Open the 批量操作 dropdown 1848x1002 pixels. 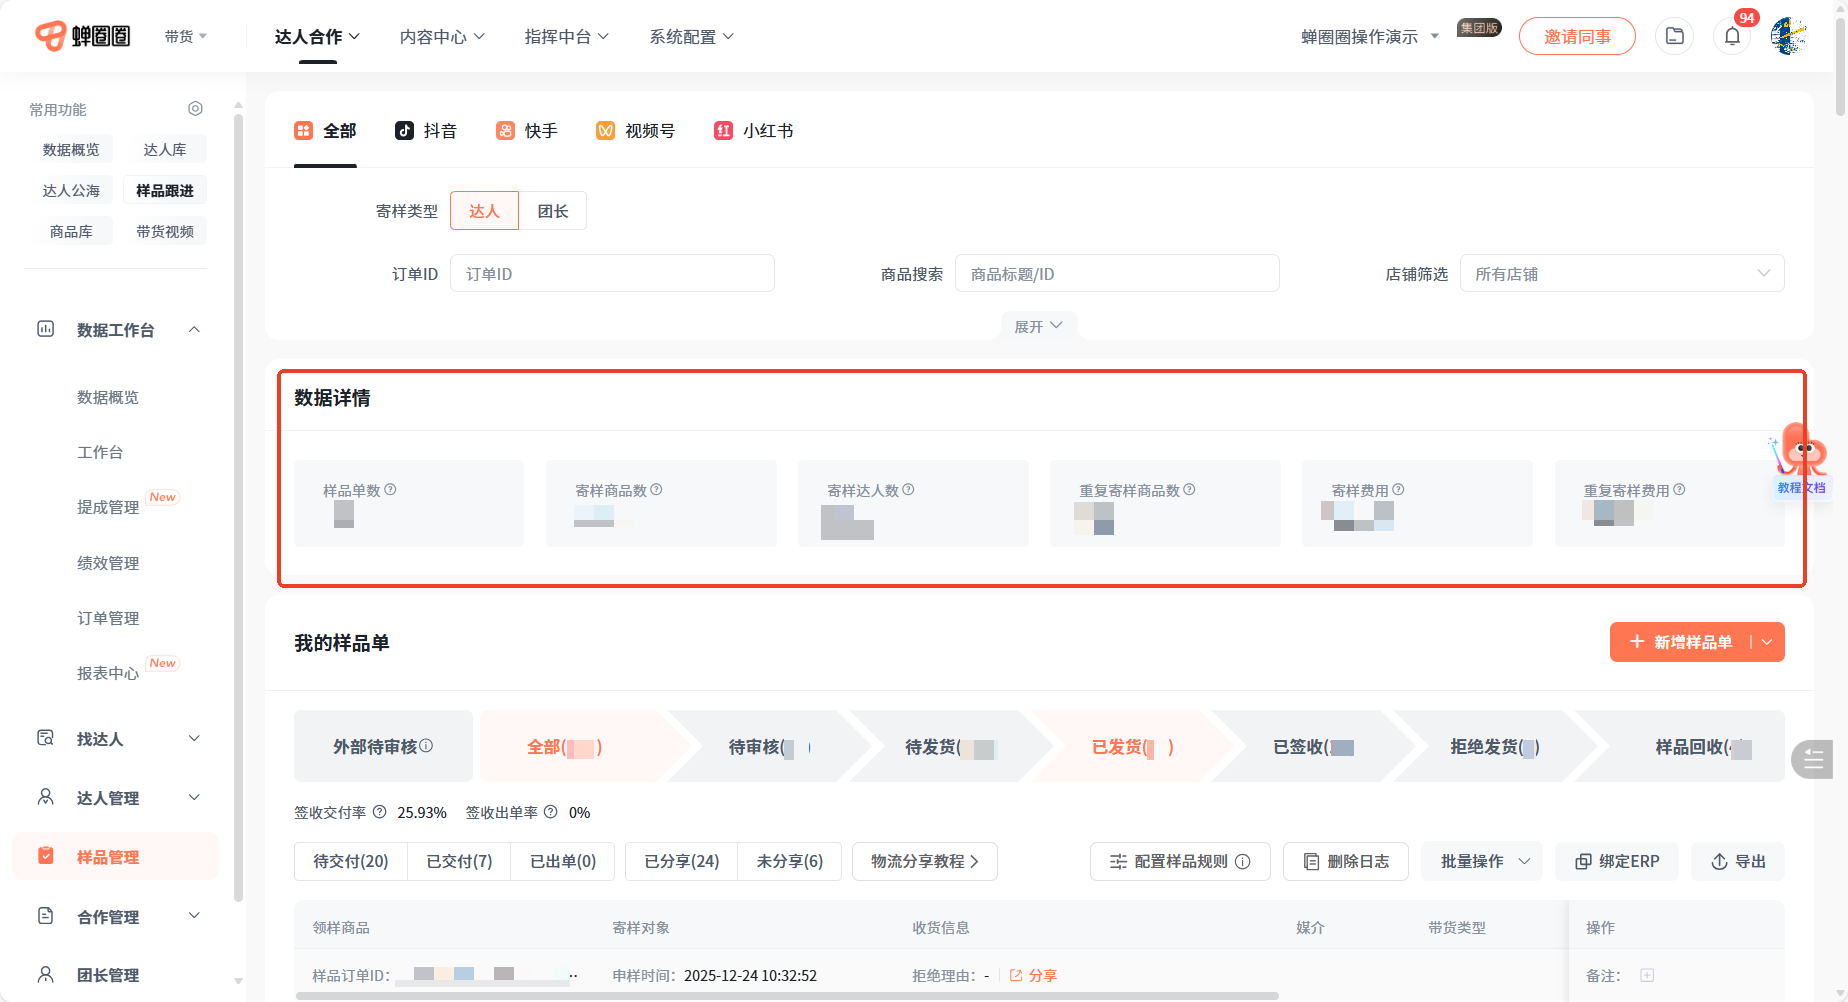[1483, 861]
